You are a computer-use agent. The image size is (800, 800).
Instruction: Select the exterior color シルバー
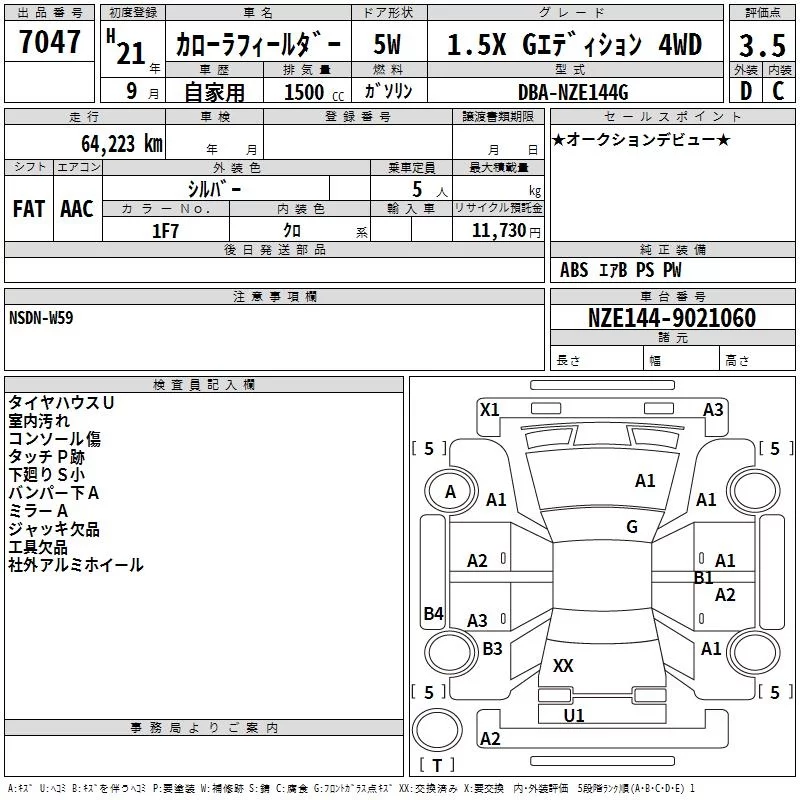(214, 190)
